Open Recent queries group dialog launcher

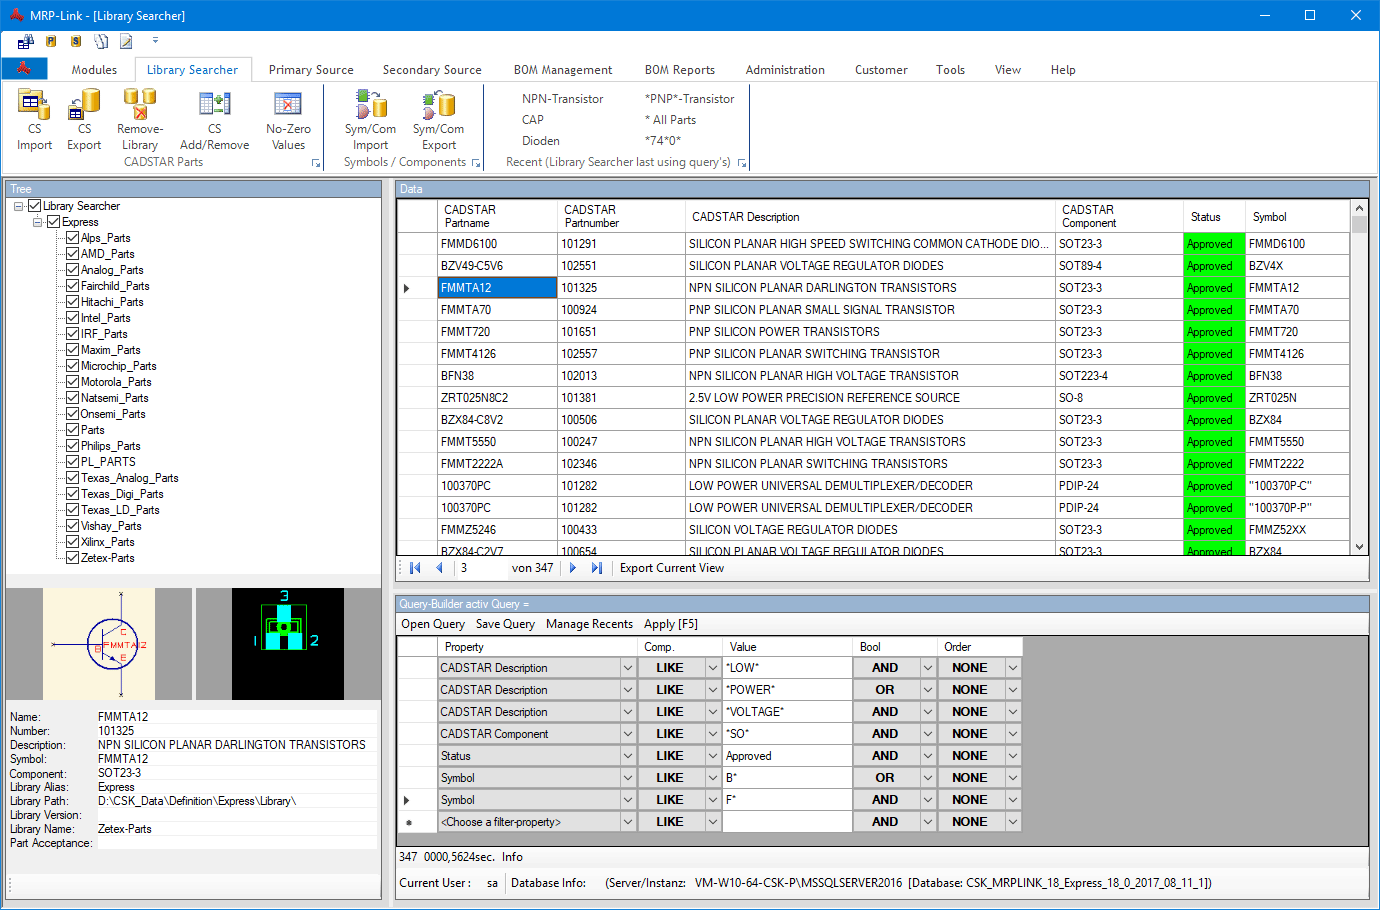(x=742, y=163)
